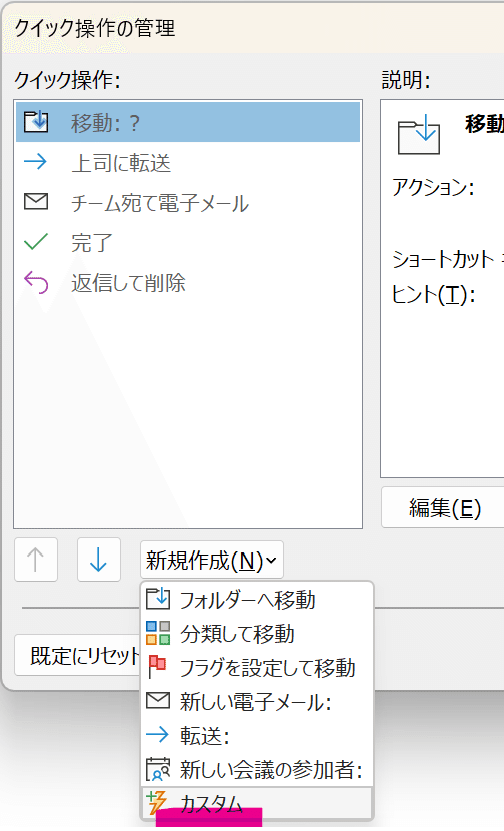Choose 新しい電子メール: from the menu
This screenshot has width=504, height=831.
257,701
